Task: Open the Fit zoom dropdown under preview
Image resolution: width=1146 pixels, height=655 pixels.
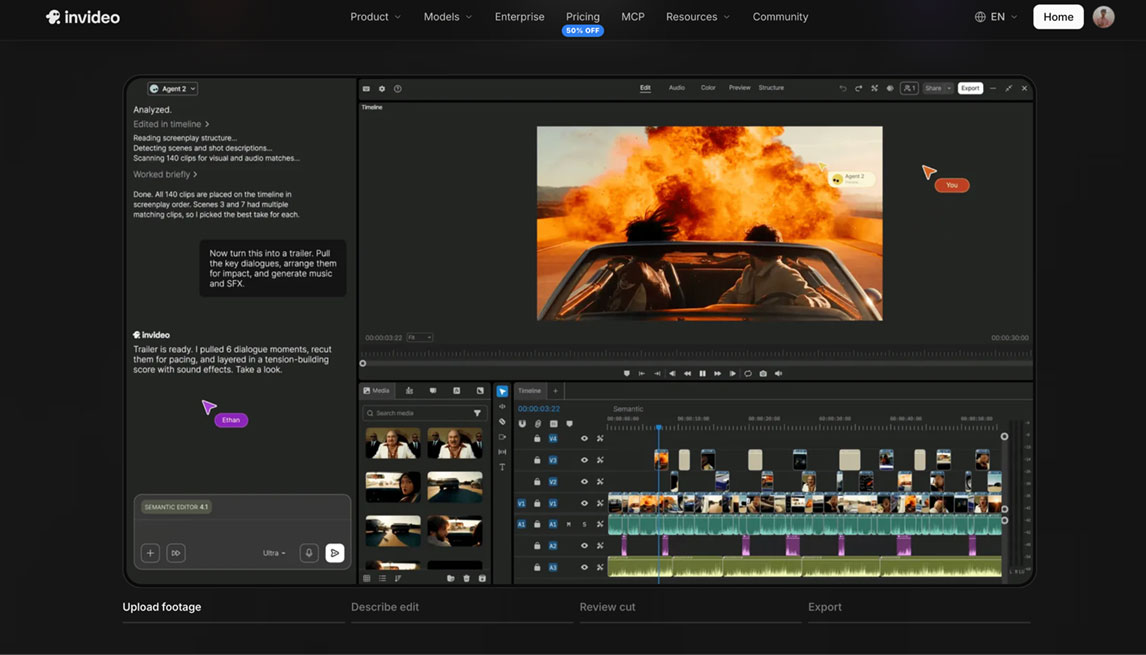Action: pyautogui.click(x=420, y=338)
